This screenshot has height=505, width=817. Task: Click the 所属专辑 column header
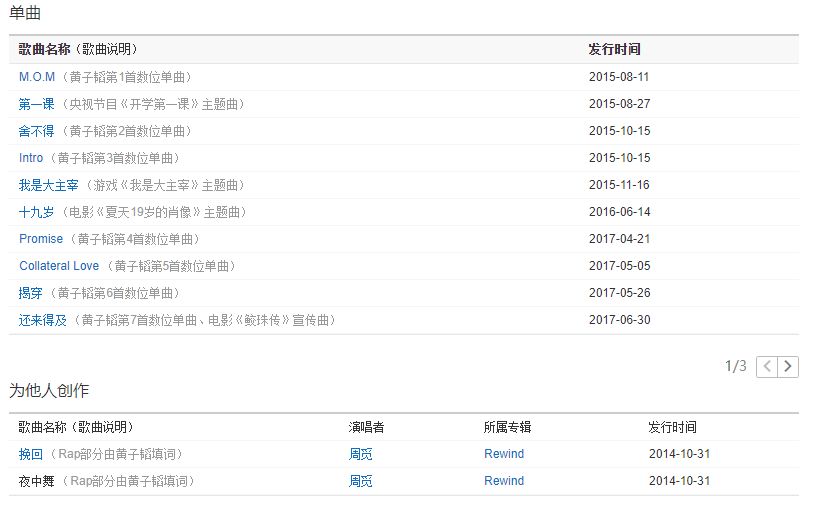click(x=507, y=427)
